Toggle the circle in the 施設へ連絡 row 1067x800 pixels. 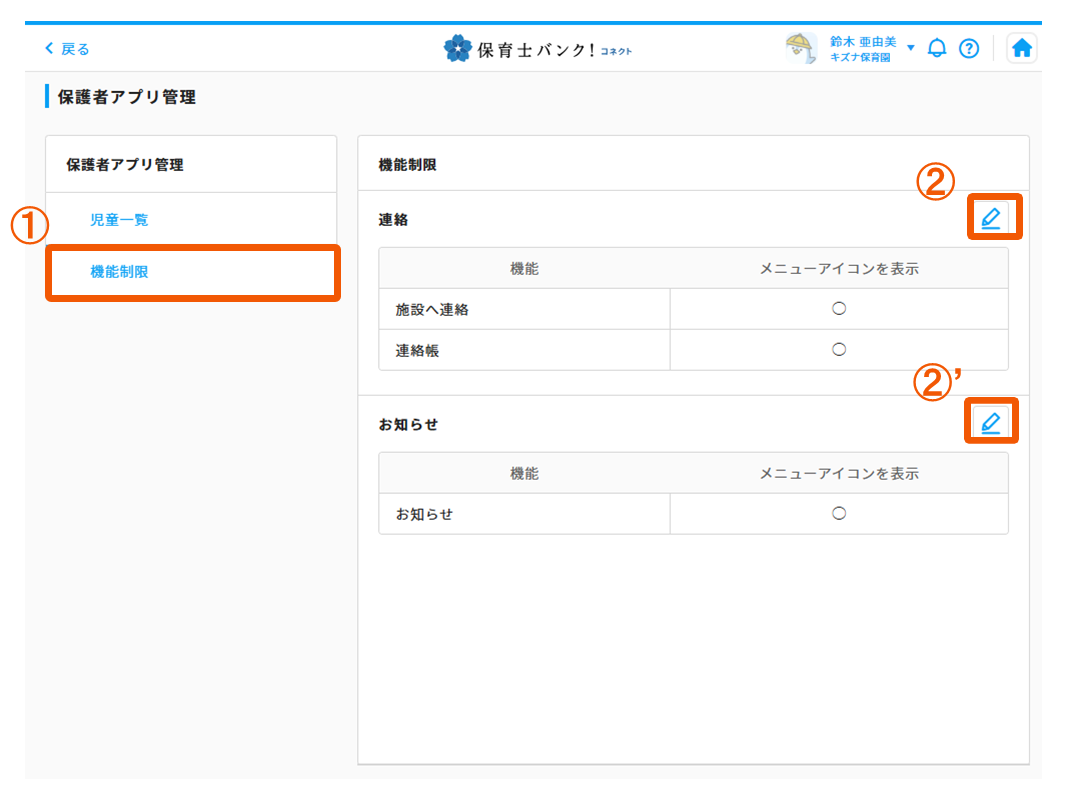coord(839,309)
